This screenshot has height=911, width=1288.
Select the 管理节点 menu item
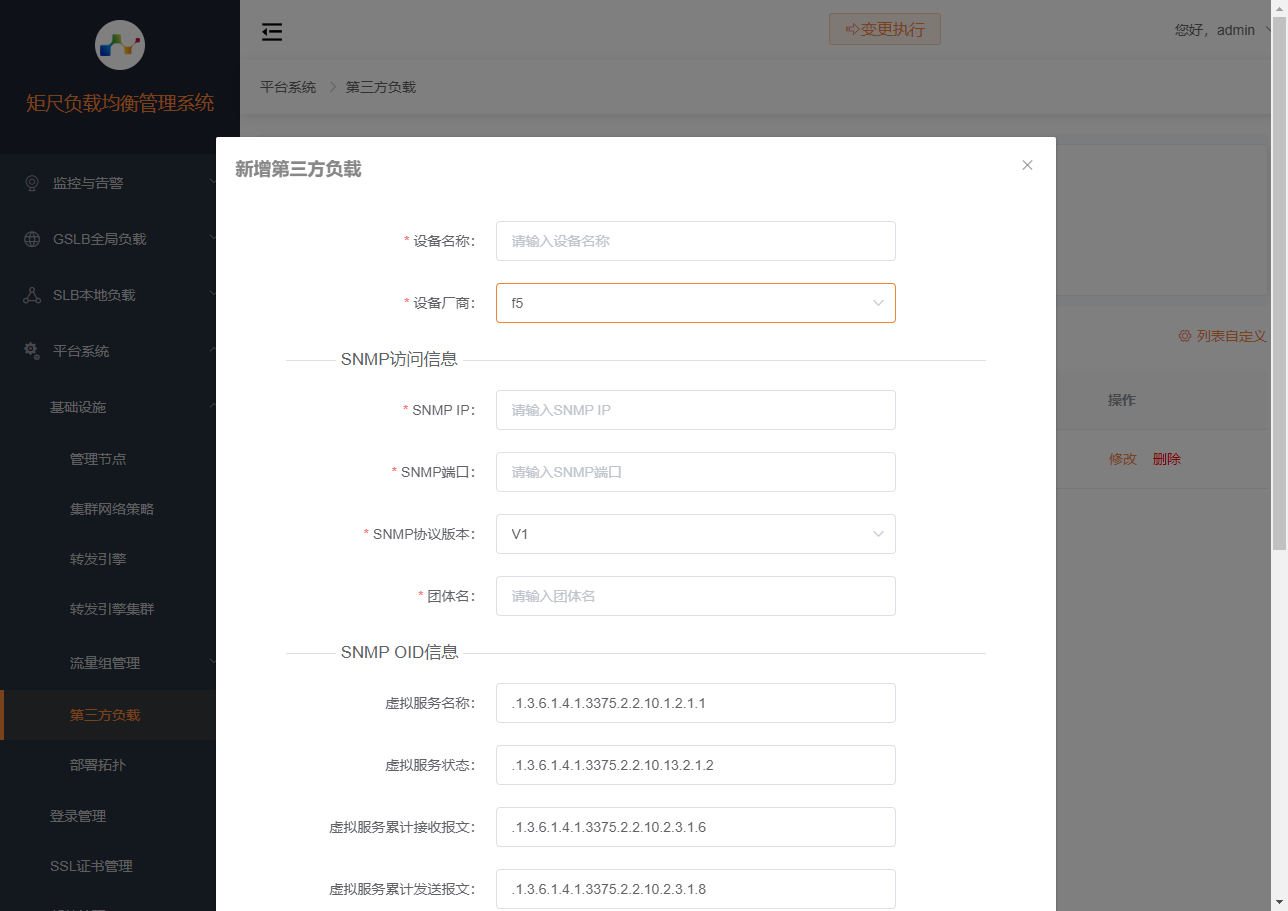pyautogui.click(x=98, y=459)
